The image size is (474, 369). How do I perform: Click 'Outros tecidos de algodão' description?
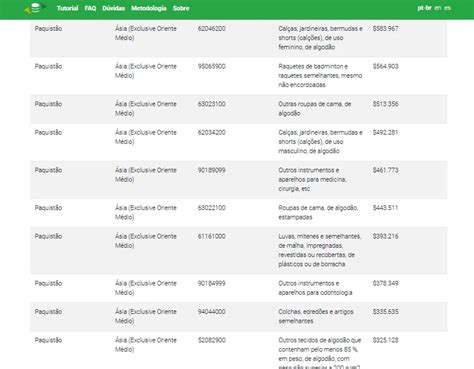320,353
